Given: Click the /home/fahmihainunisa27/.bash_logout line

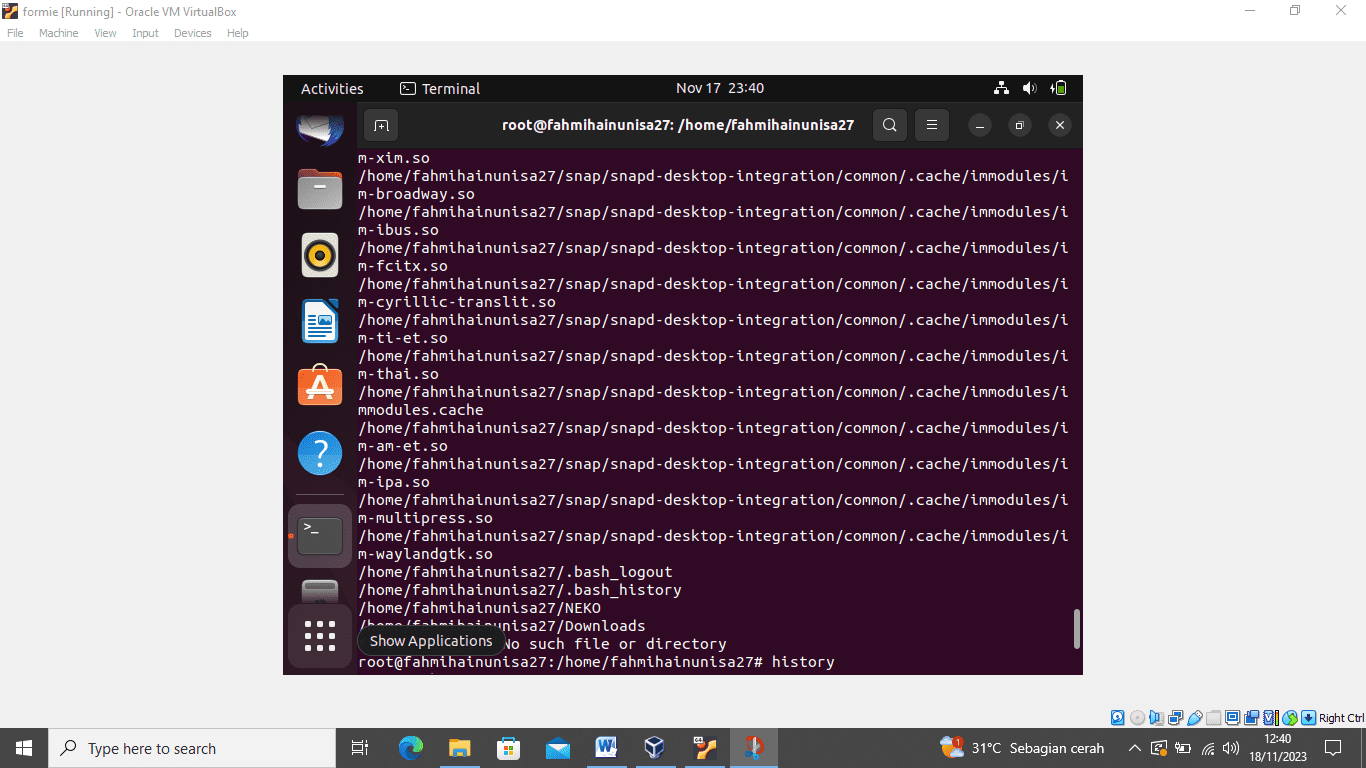Looking at the screenshot, I should (x=515, y=572).
